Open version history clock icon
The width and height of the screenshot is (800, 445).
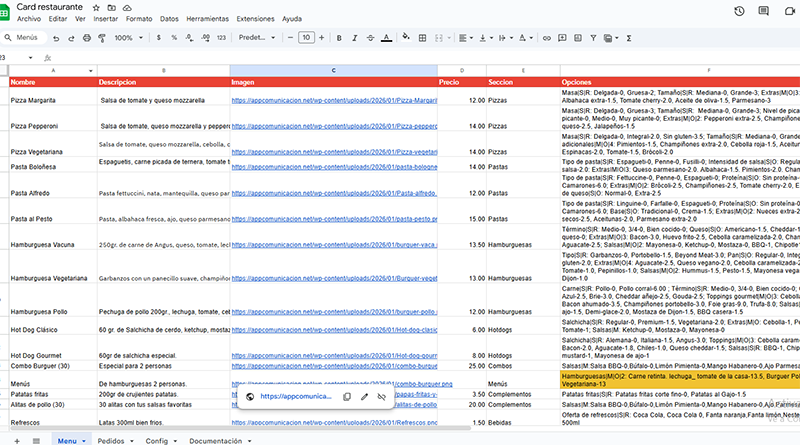coord(738,11)
